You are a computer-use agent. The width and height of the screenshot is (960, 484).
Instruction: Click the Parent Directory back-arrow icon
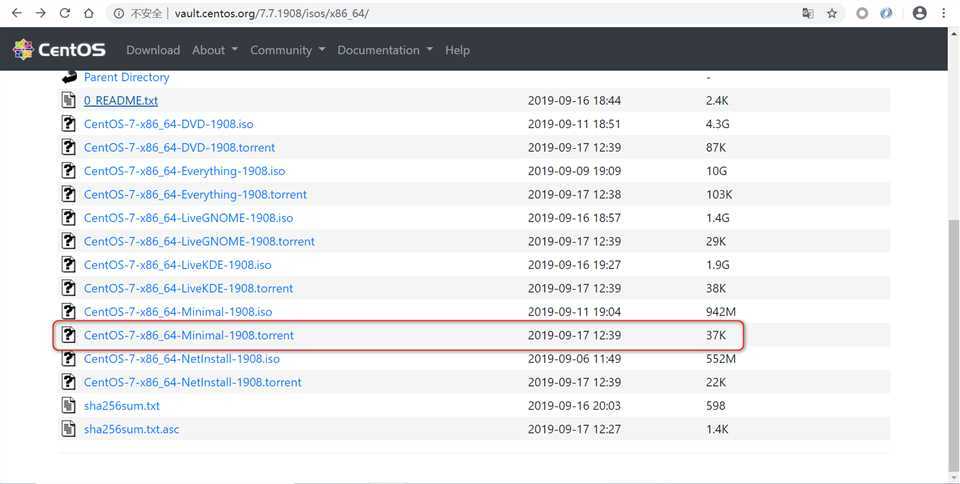[x=69, y=77]
